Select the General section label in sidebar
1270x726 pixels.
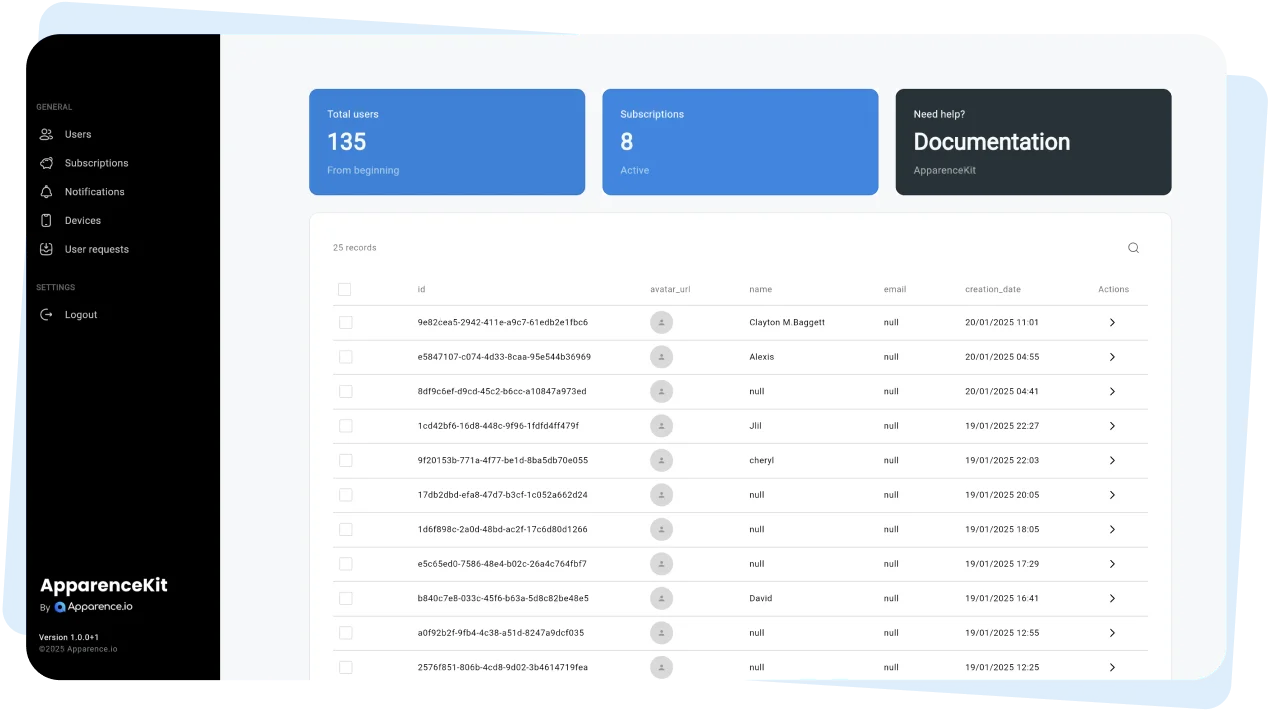[54, 107]
